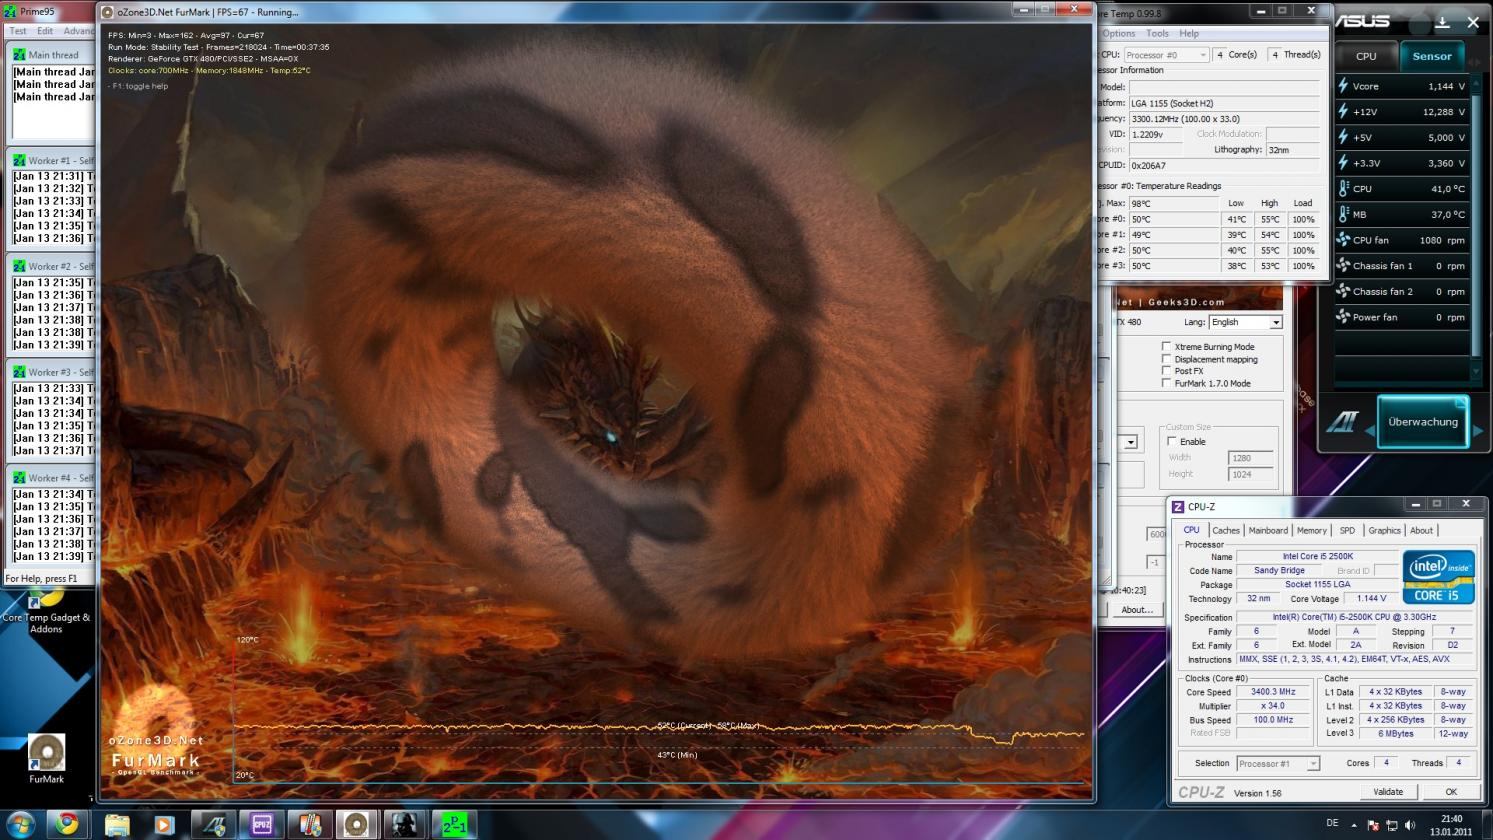Previous ASUS panel via left arrow
This screenshot has width=1493, height=840.
click(x=1369, y=430)
